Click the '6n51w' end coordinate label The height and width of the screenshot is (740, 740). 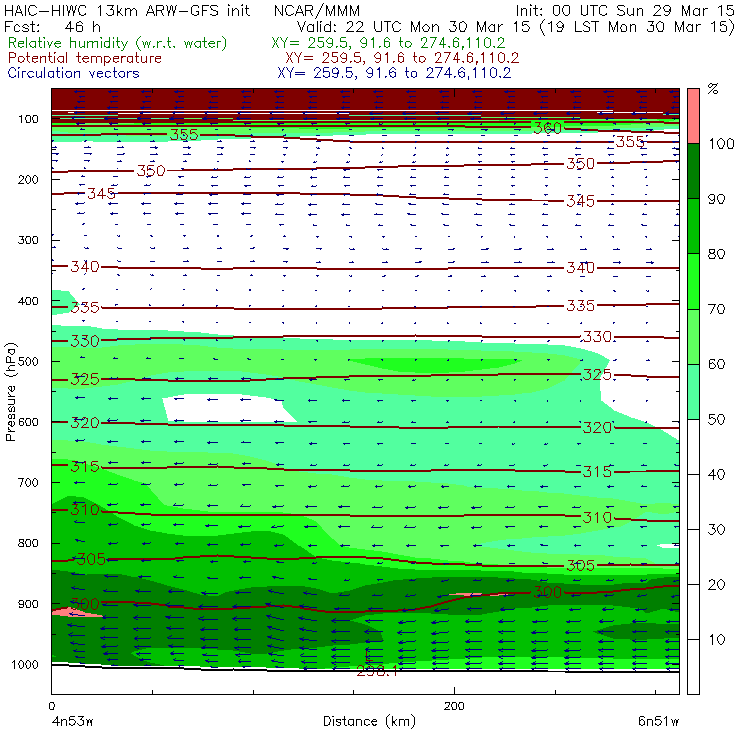click(658, 722)
